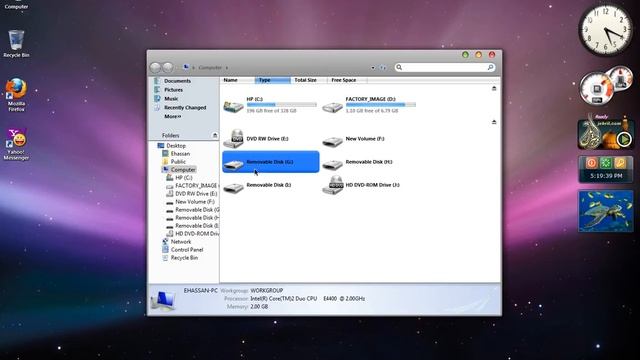Collapse the Folders pane
Viewport: 640px width, 360px height.
[x=215, y=136]
